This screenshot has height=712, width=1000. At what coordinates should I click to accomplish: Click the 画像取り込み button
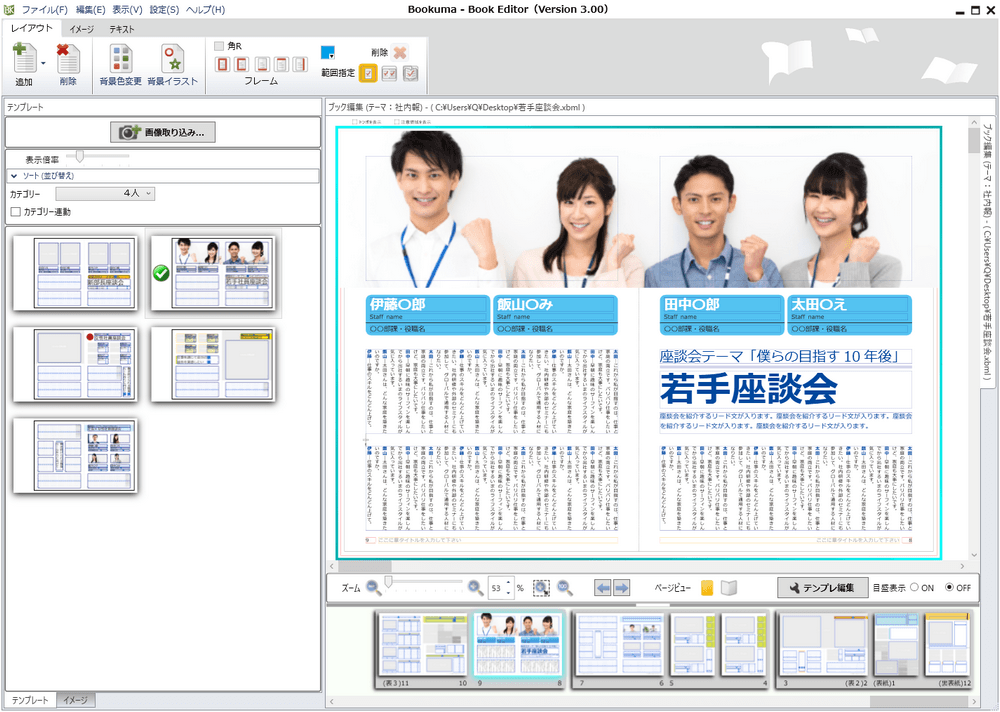[161, 132]
